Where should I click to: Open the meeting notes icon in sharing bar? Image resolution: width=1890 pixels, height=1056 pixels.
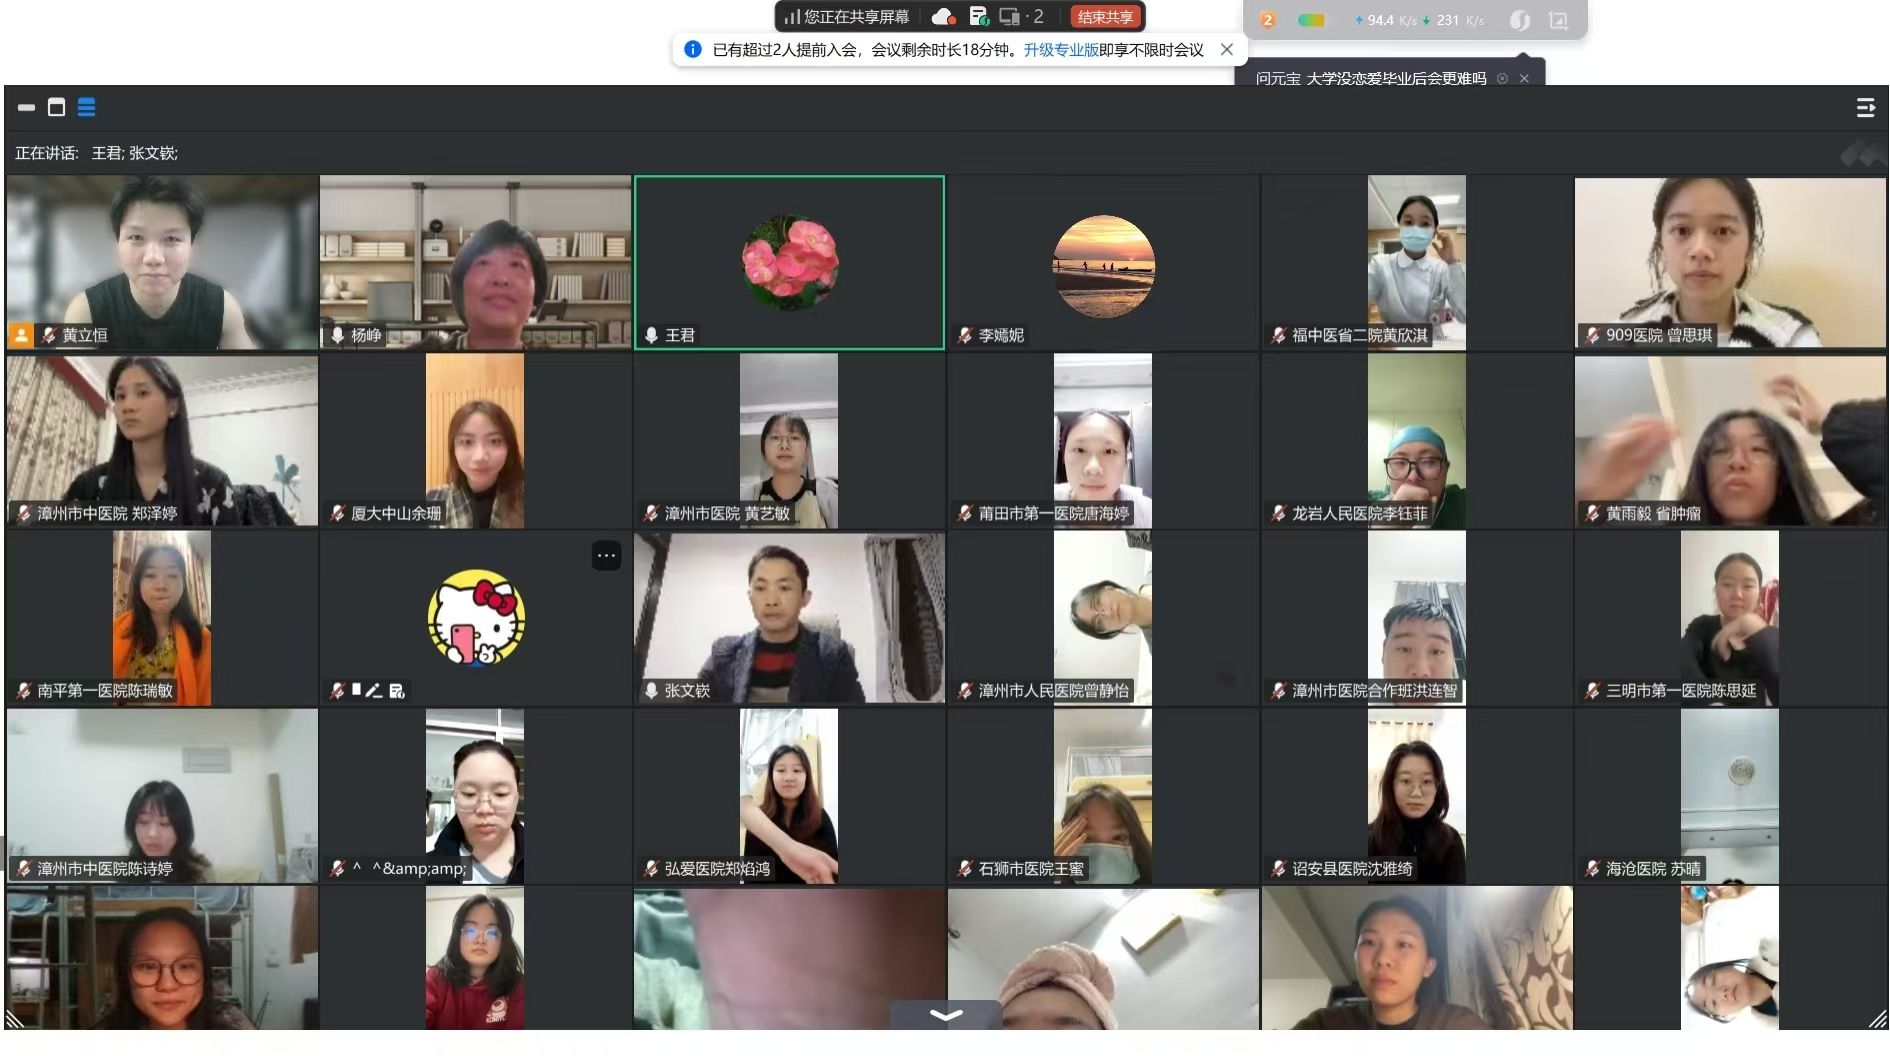979,17
